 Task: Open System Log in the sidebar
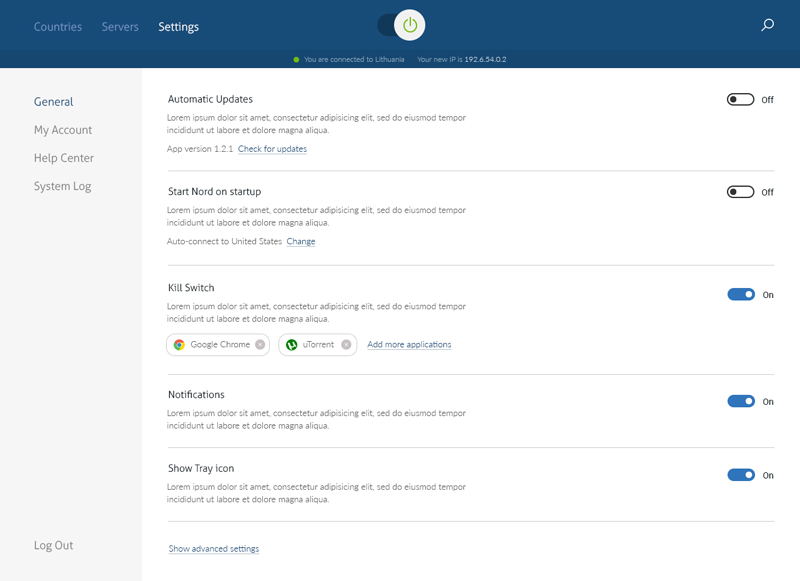coord(62,186)
